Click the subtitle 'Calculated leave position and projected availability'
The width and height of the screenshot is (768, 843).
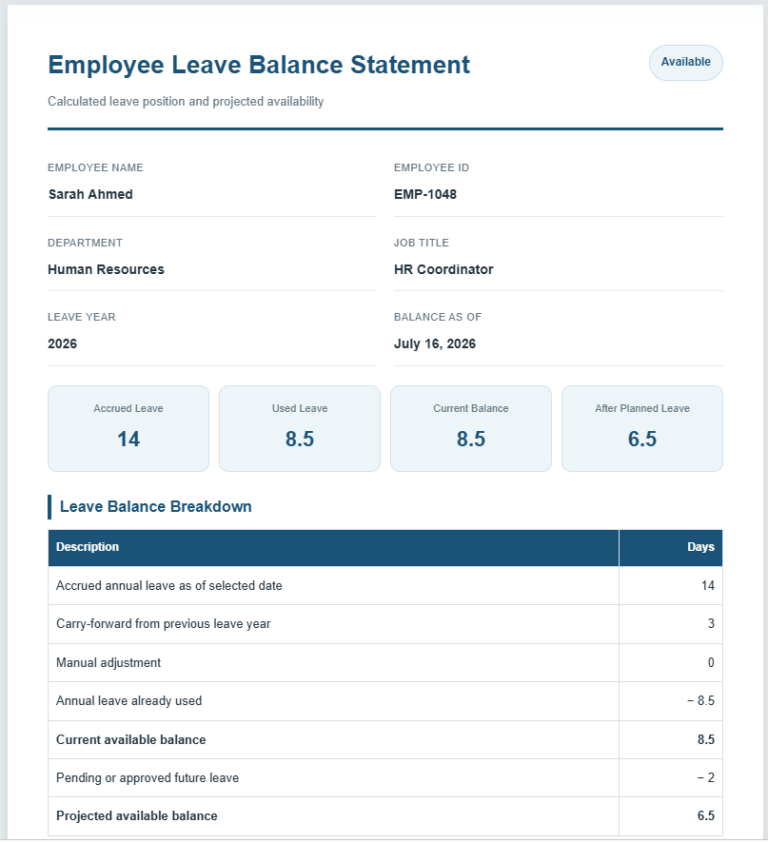(186, 102)
